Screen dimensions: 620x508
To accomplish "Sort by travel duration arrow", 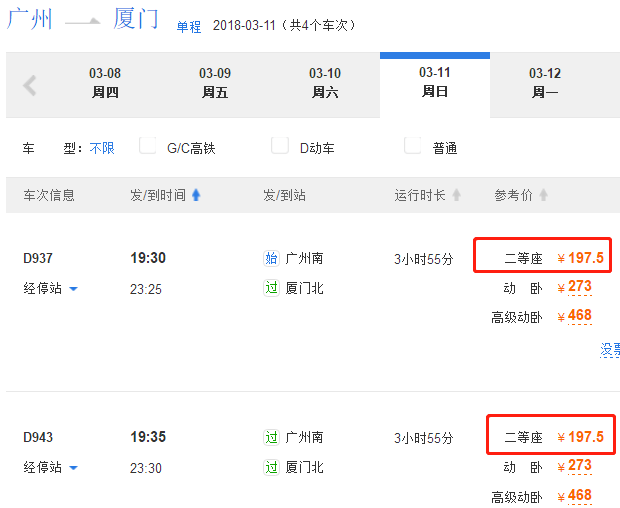I will coord(457,195).
